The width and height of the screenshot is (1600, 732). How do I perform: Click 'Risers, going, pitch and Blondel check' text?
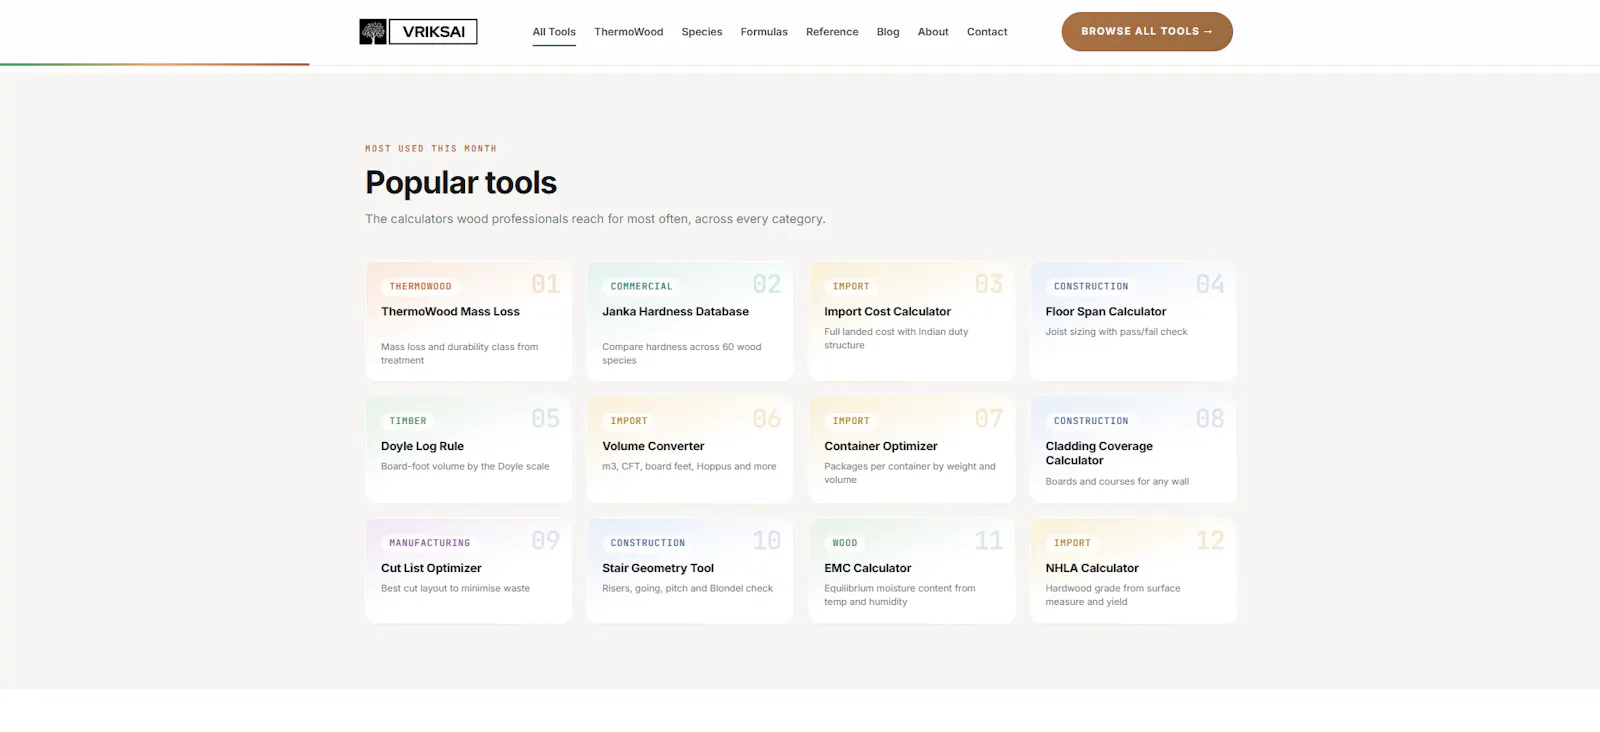click(687, 589)
